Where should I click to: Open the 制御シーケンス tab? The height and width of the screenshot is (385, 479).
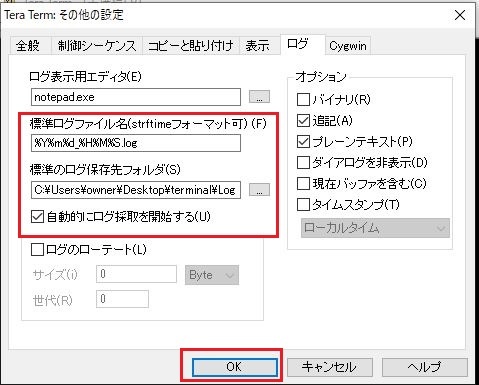(97, 45)
